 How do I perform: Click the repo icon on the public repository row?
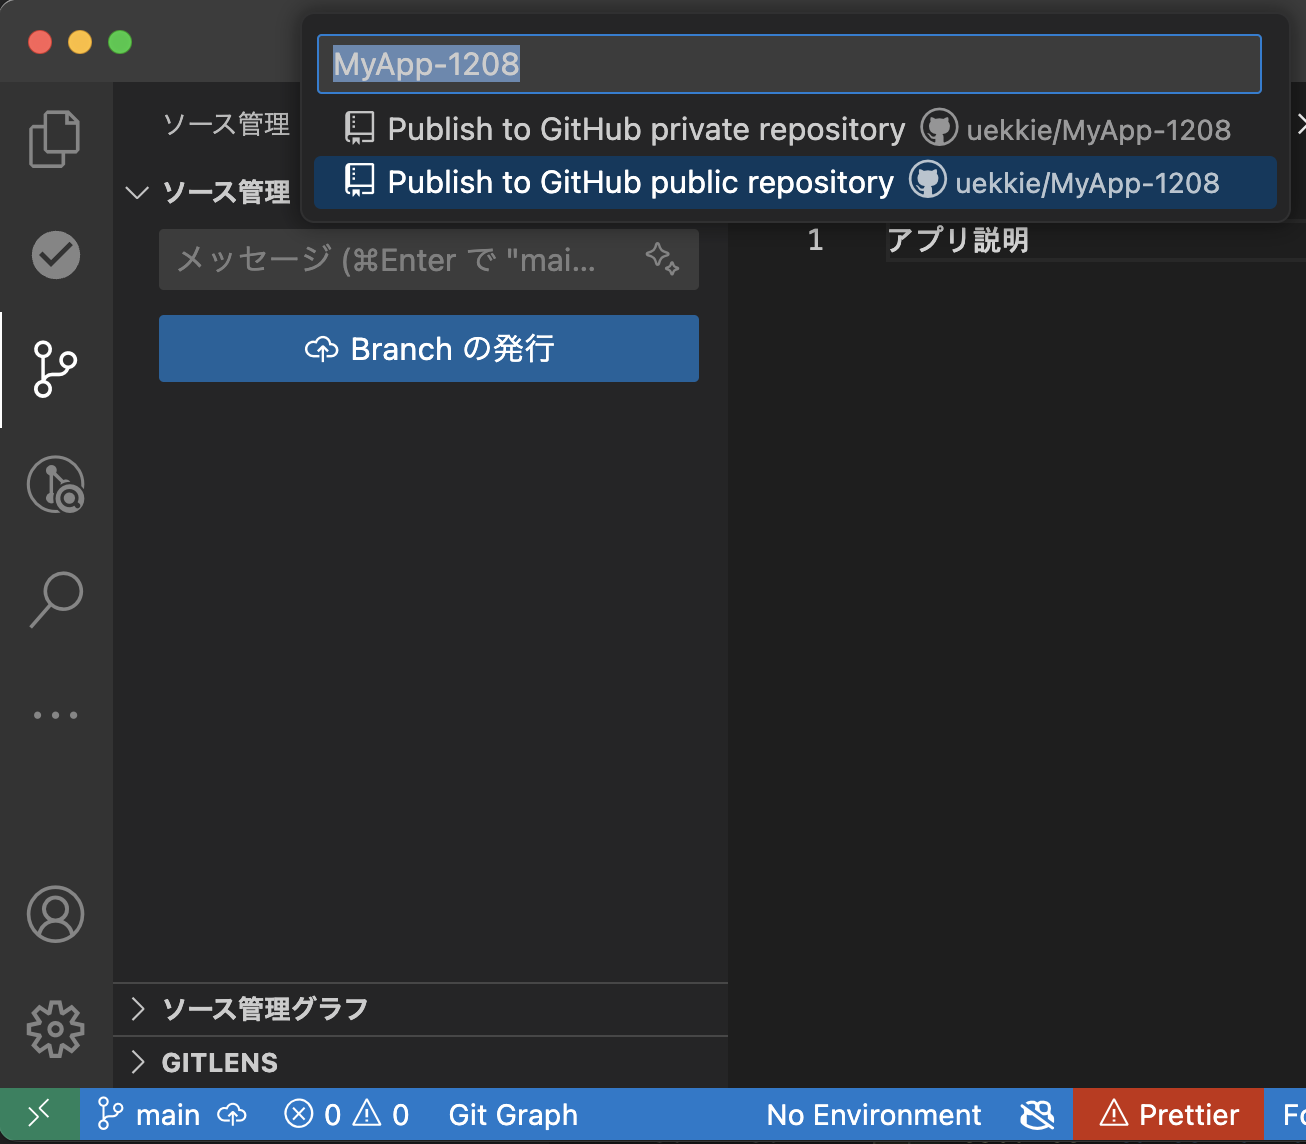pos(360,181)
